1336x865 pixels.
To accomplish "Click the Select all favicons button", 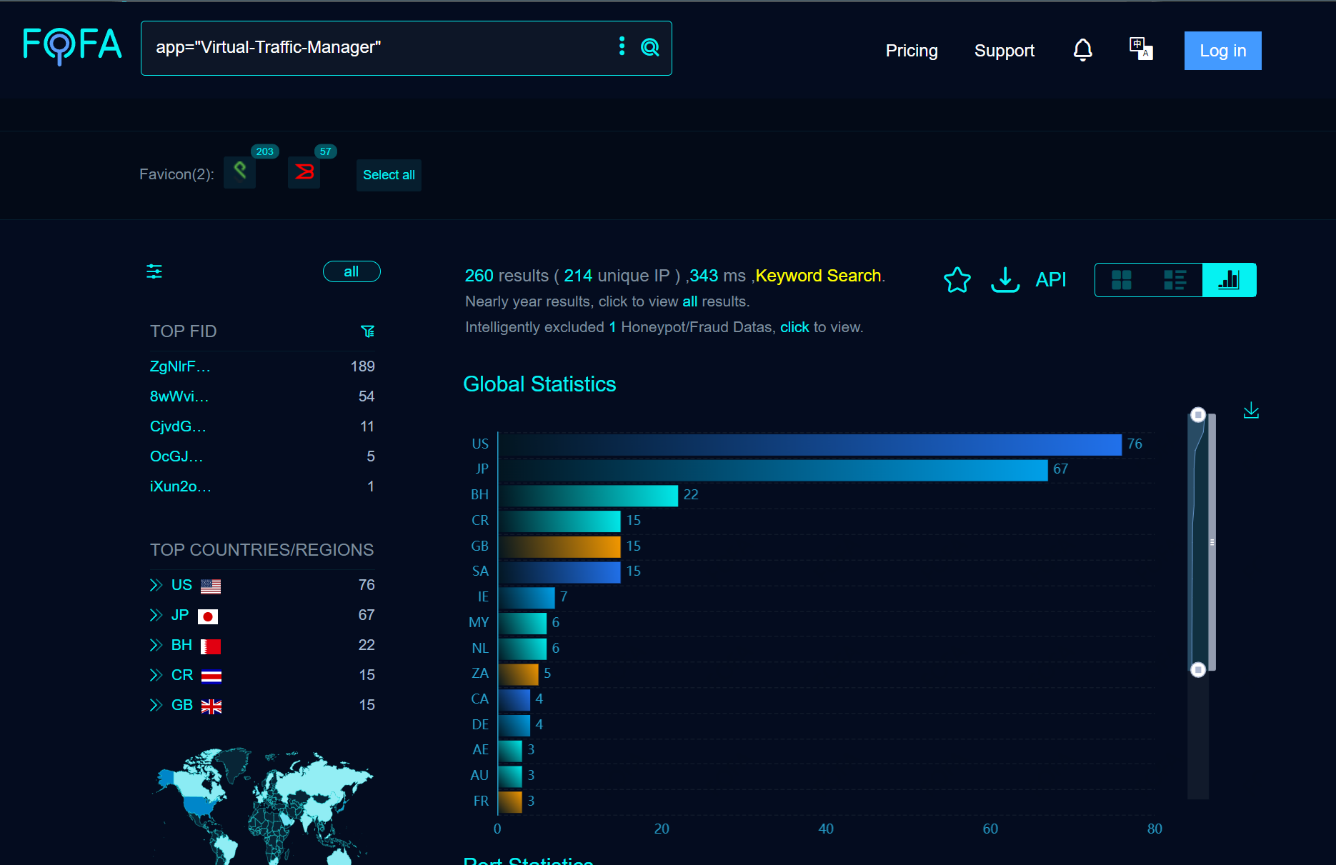I will pos(389,175).
